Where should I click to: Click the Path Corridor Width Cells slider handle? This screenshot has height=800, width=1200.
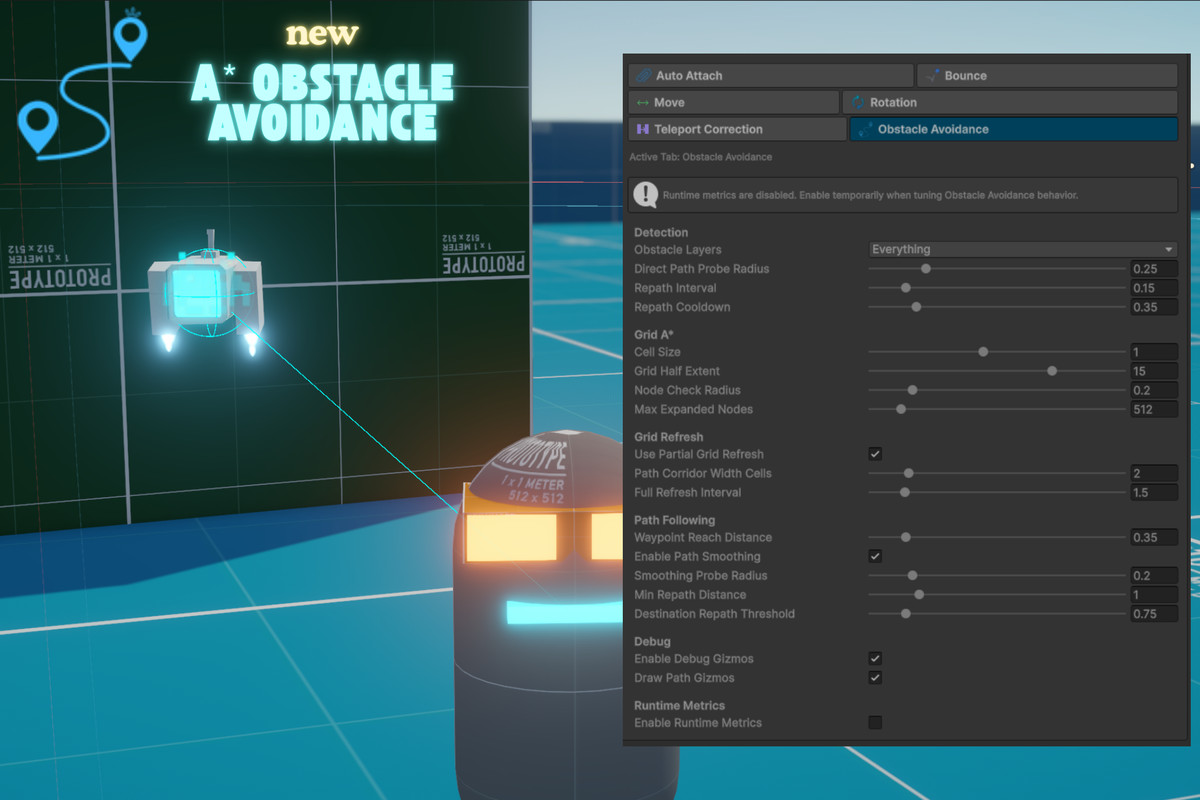click(x=909, y=473)
